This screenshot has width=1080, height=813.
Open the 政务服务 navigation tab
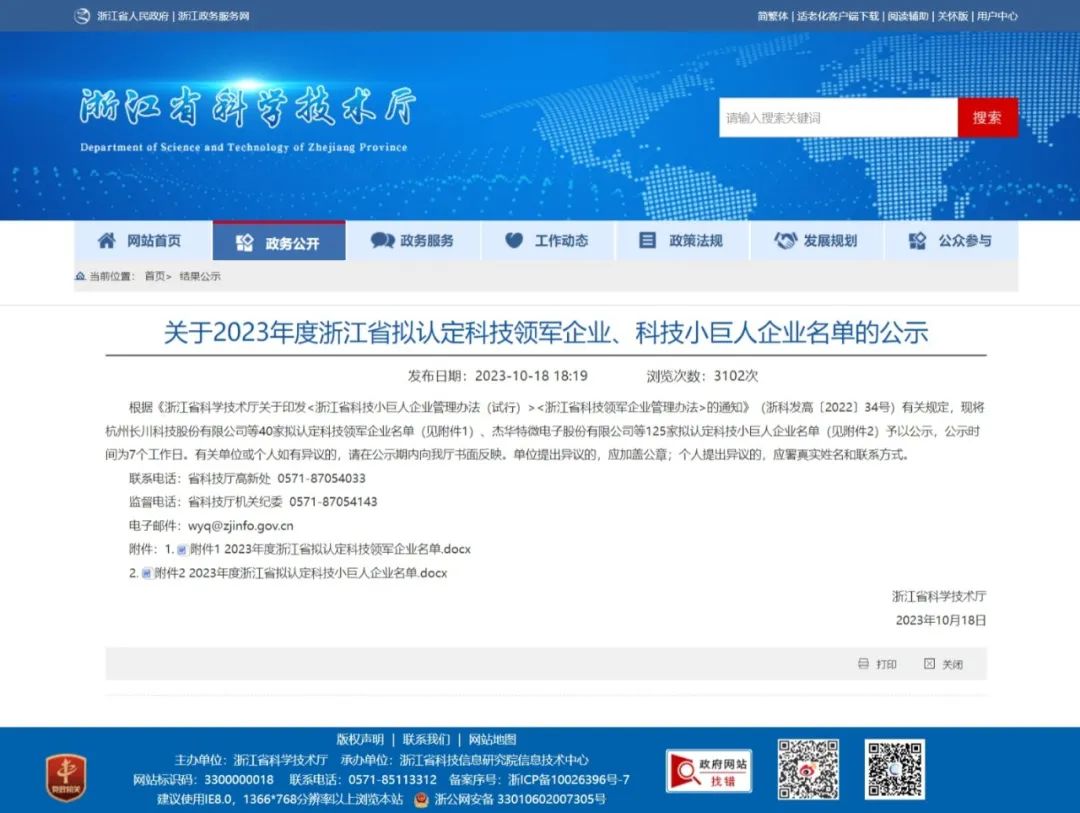pyautogui.click(x=413, y=241)
